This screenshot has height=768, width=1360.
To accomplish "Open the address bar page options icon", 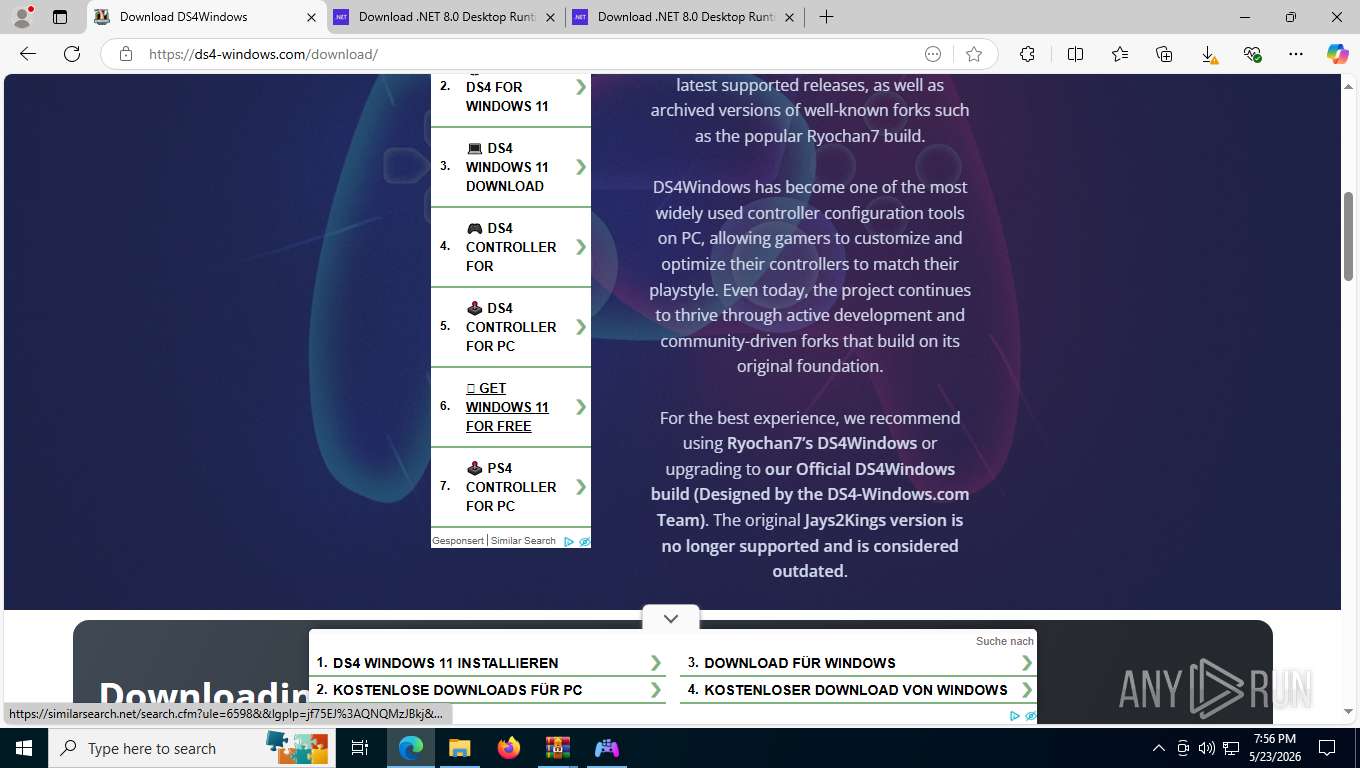I will (x=933, y=54).
